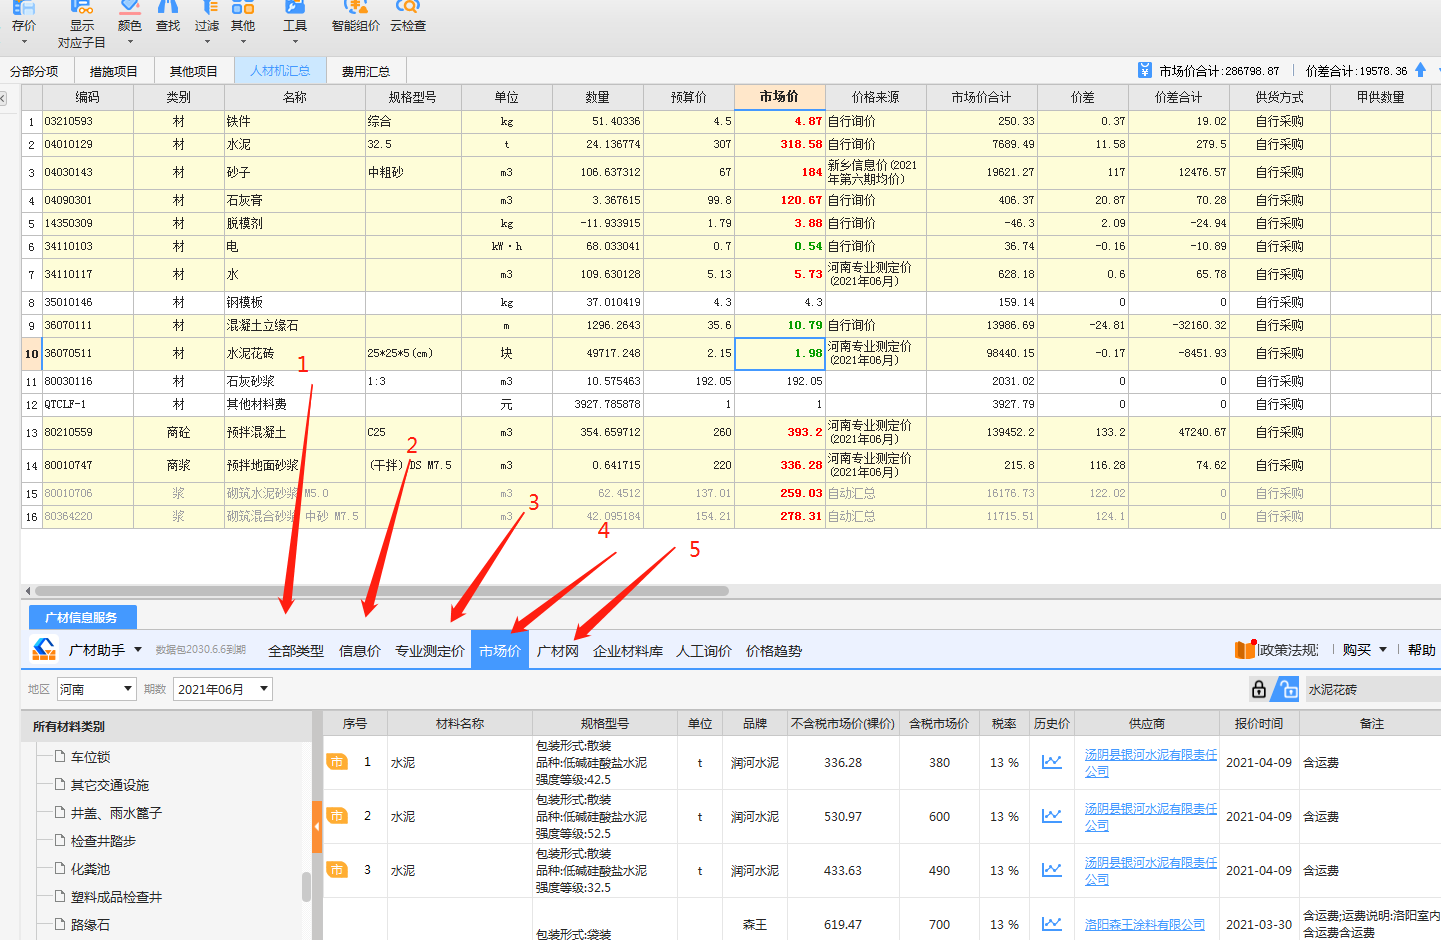Click the 广材信息服务 panel tab

[82, 617]
